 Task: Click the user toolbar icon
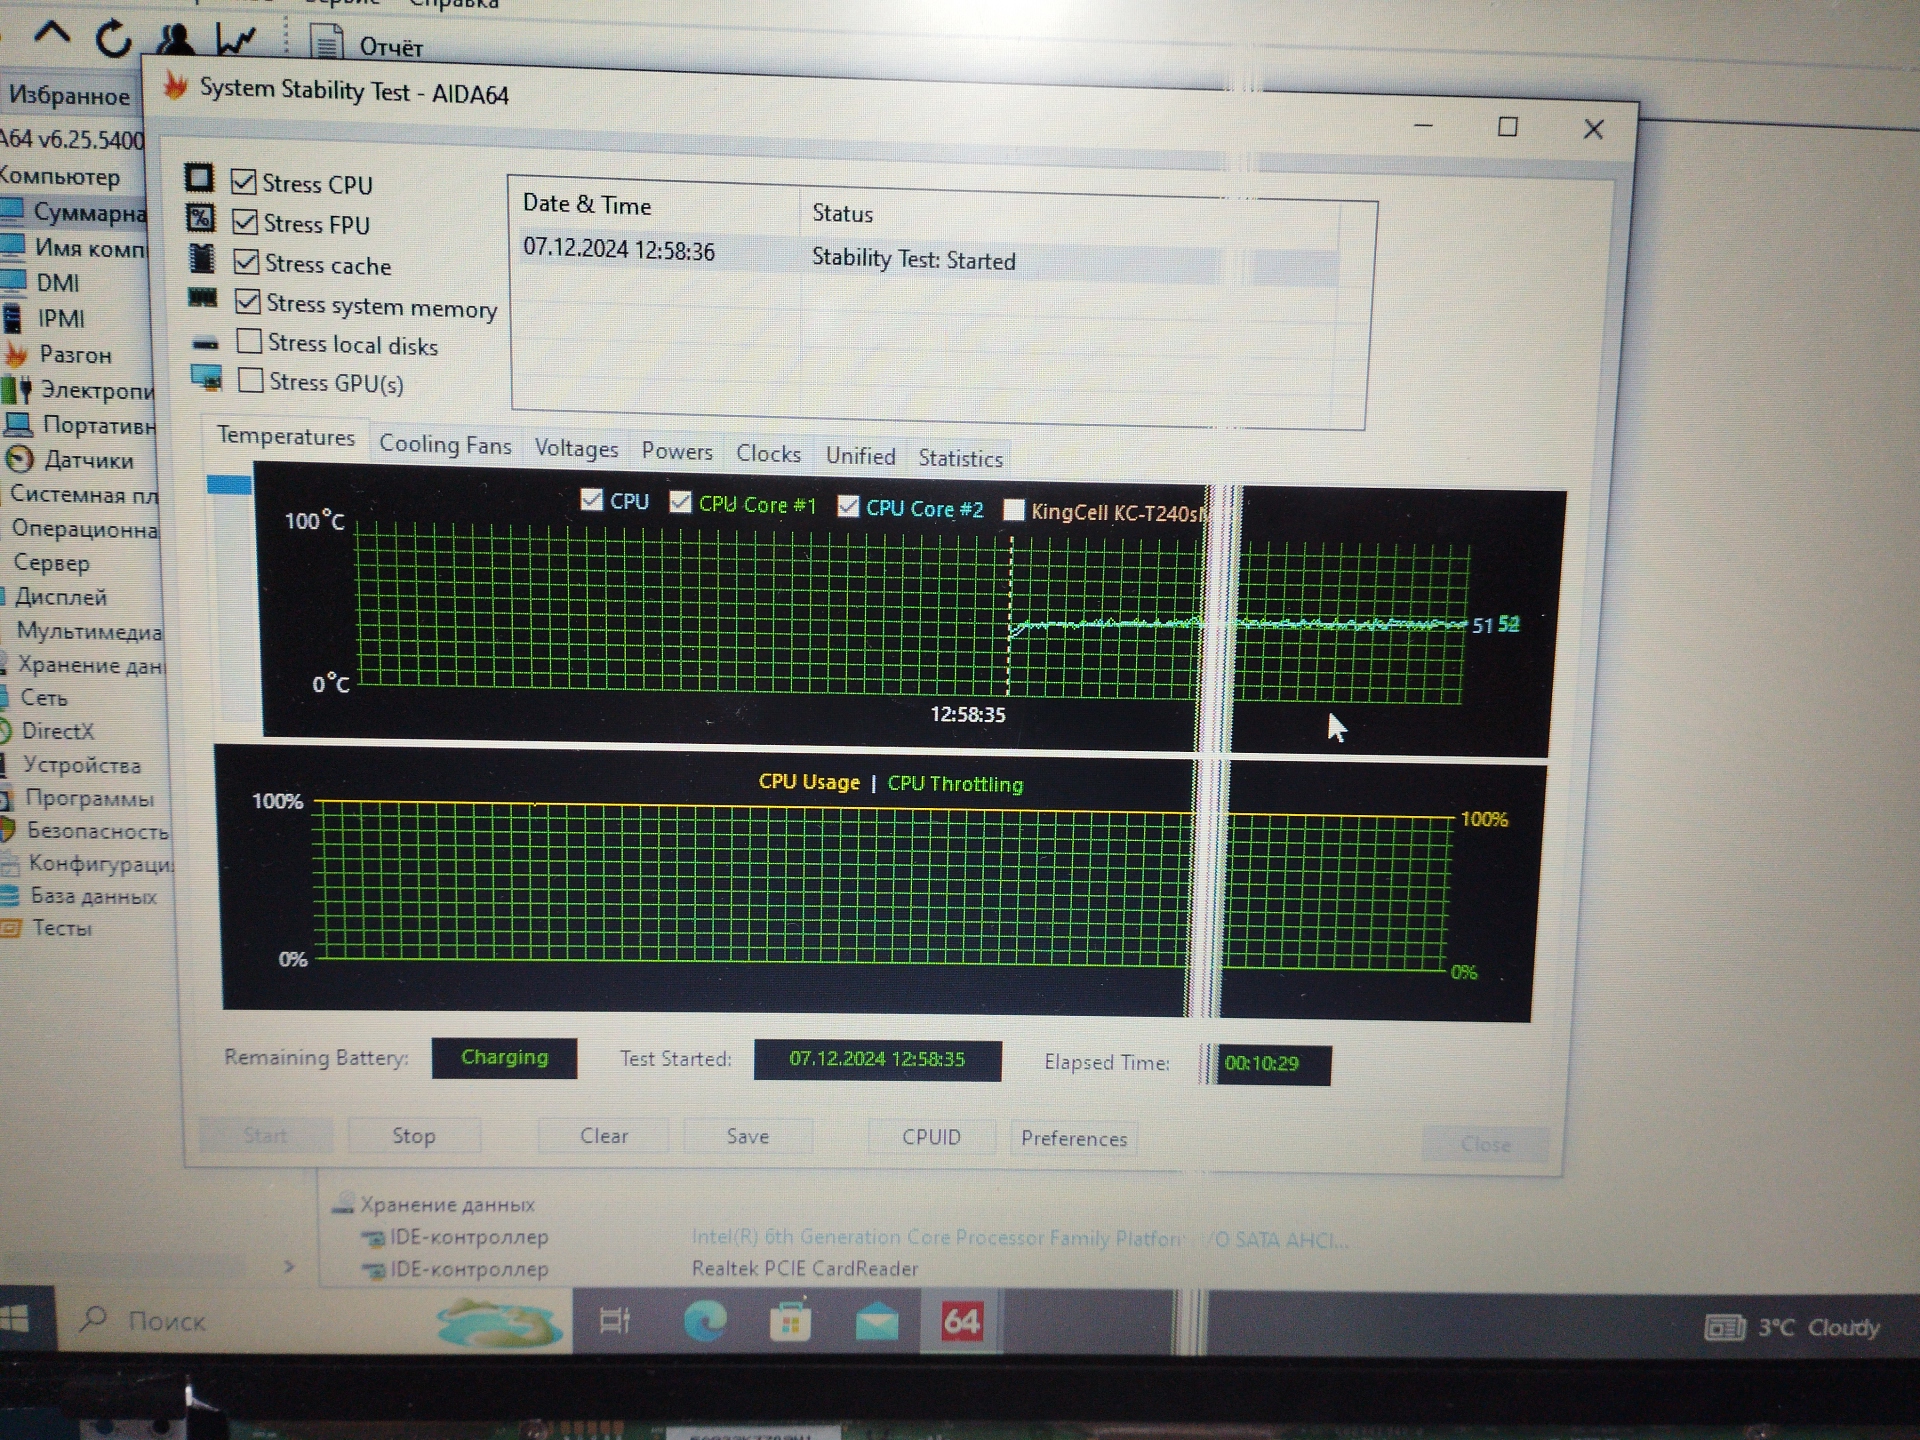click(176, 39)
